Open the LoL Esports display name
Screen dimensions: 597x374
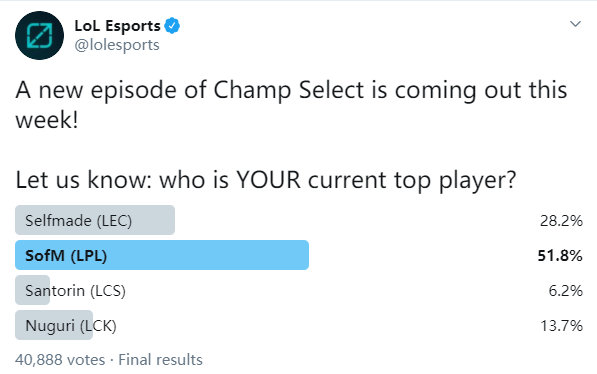click(x=118, y=26)
